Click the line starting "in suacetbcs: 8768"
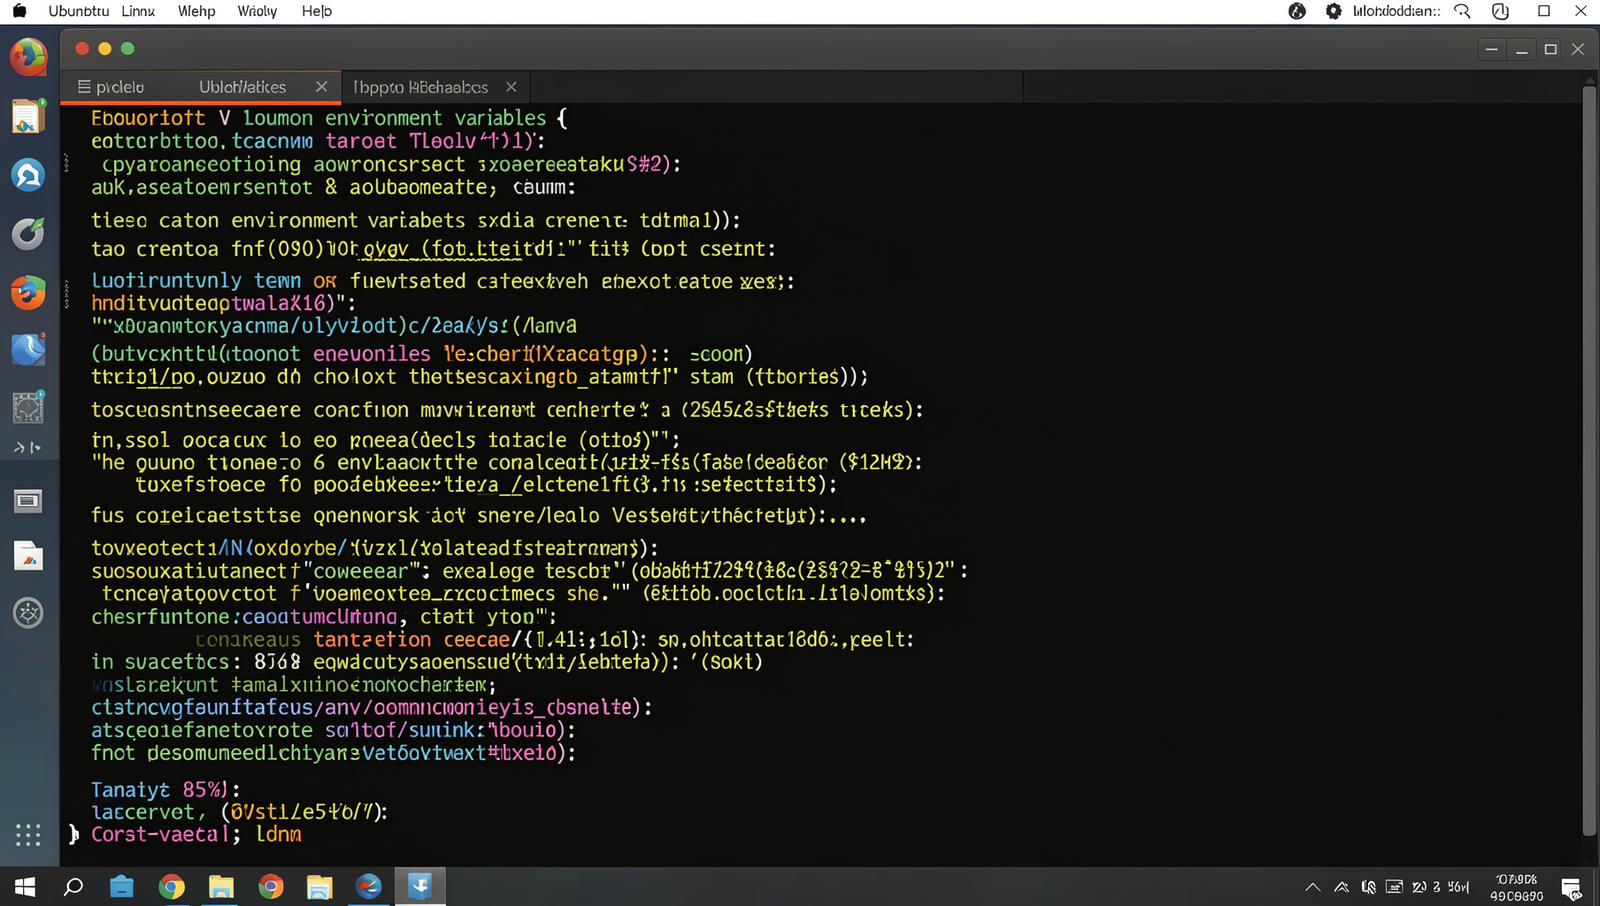 pos(427,662)
